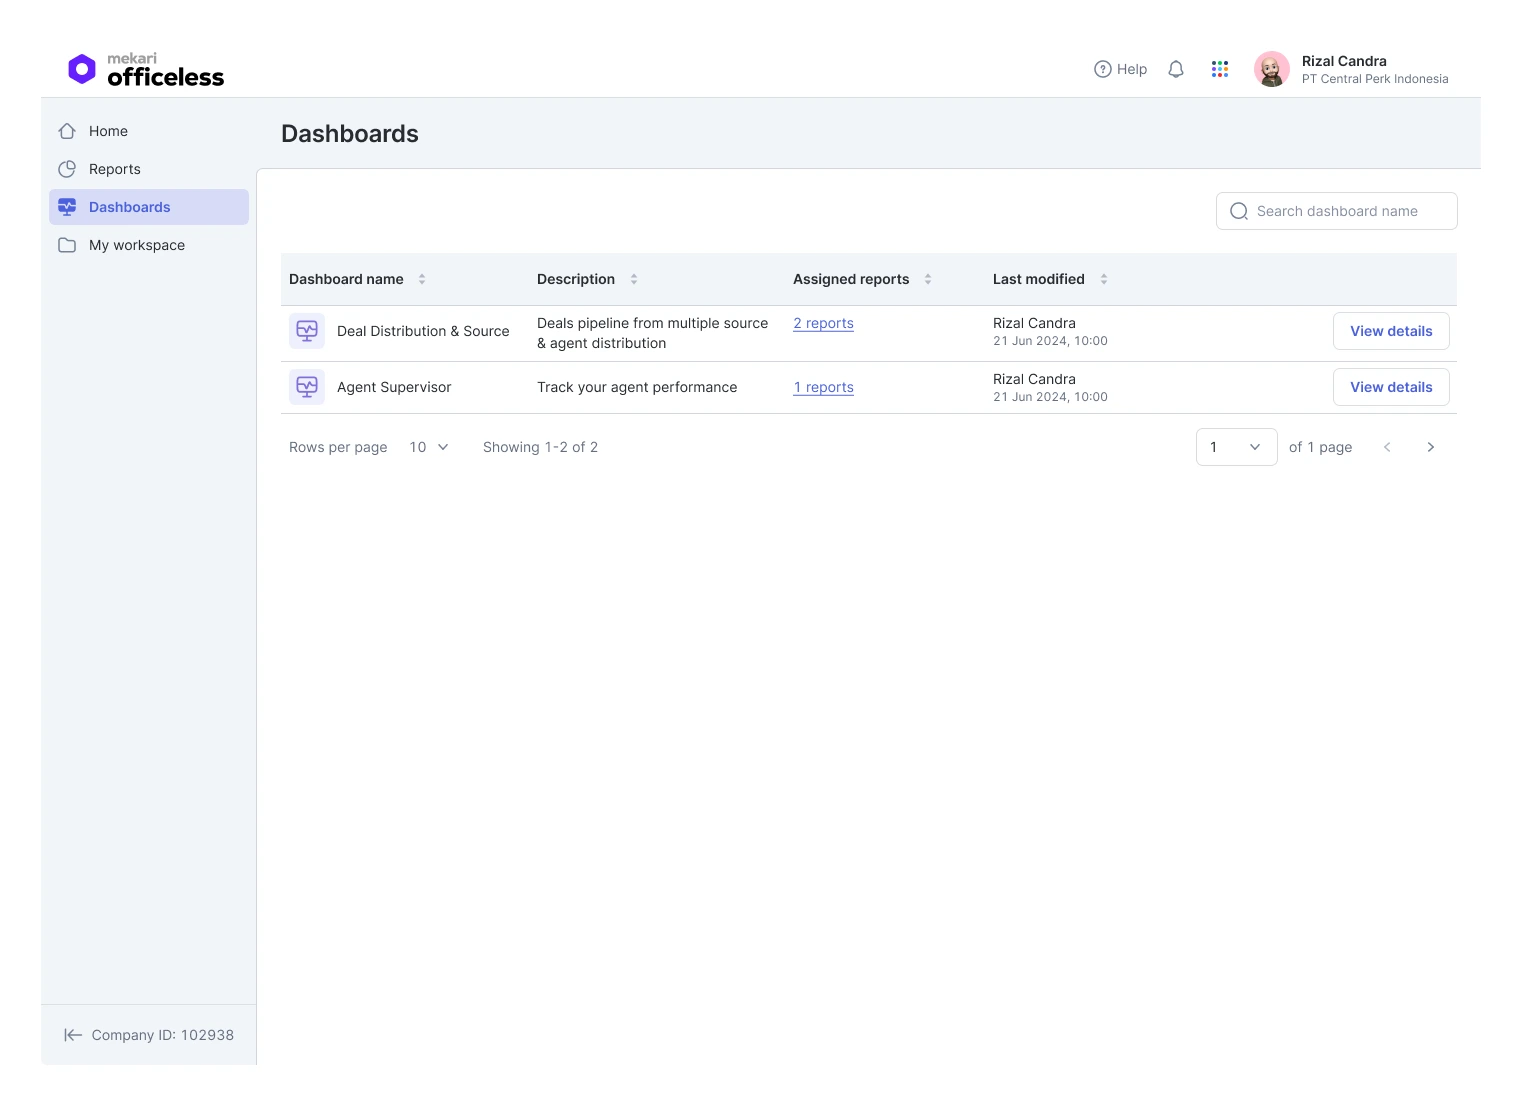Viewport: 1522px width, 1106px height.
Task: Click the My workspace folder icon
Action: [x=67, y=245]
